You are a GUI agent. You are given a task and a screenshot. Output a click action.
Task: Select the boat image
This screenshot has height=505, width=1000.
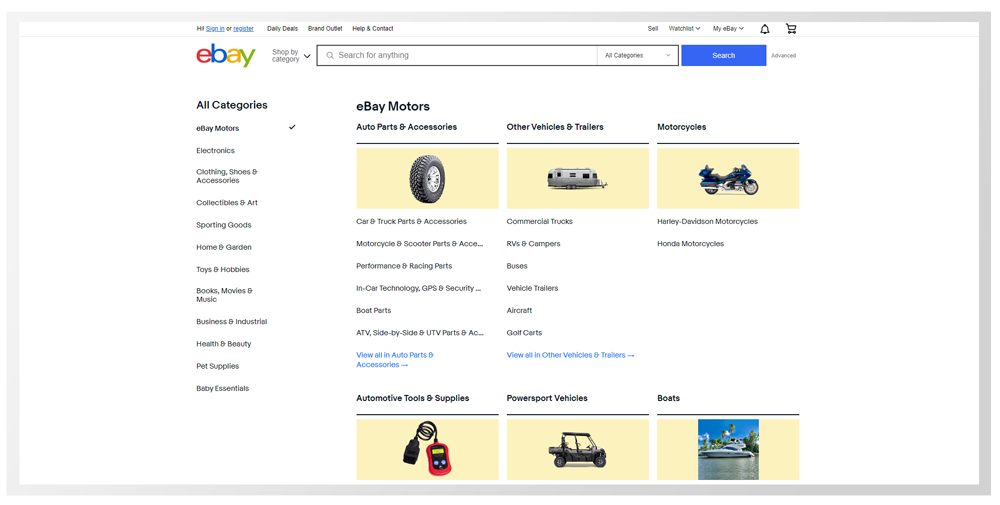728,449
